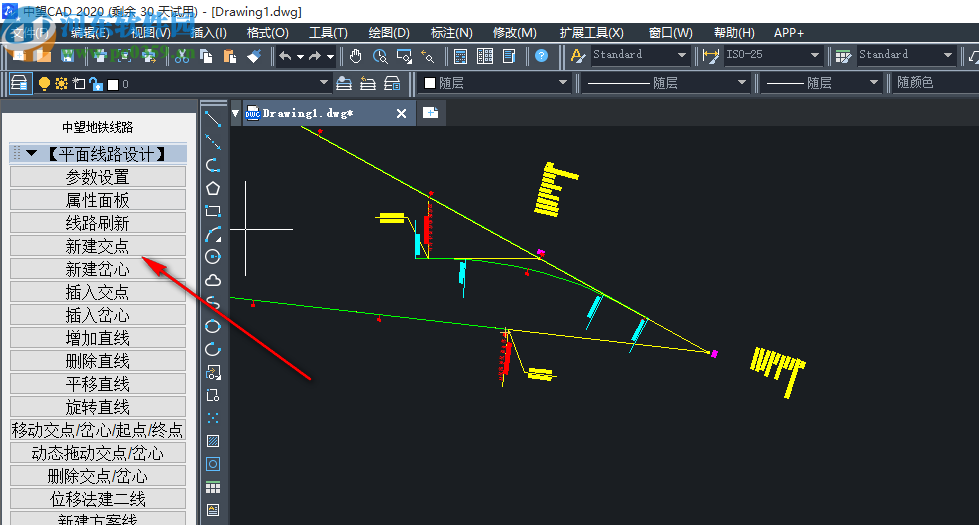Collapse the 平面线路设计 section
The height and width of the screenshot is (525, 979).
[x=32, y=153]
